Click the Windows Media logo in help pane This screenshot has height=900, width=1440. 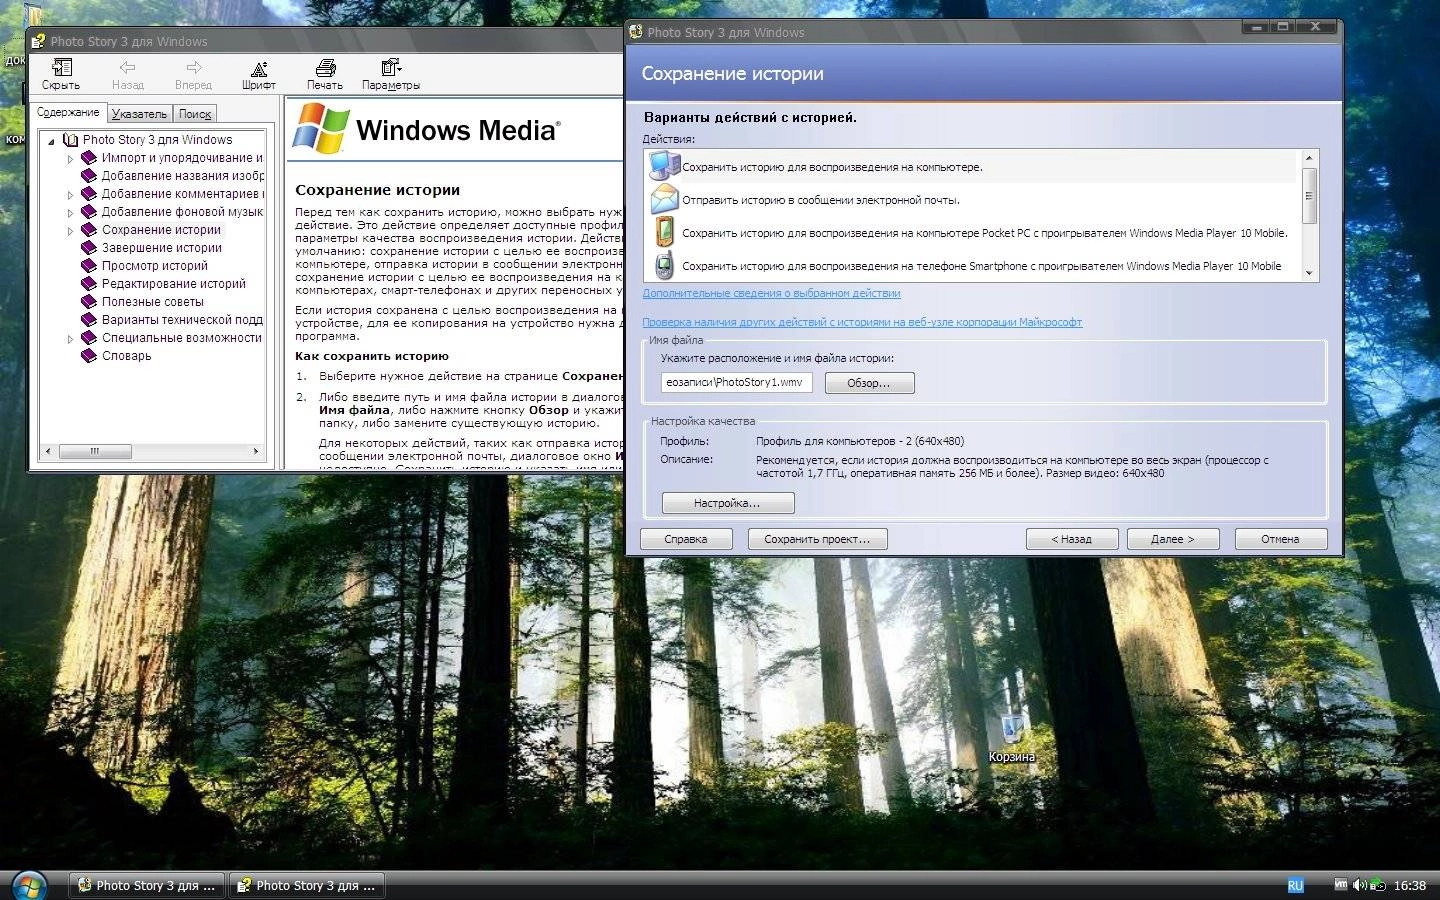point(426,129)
